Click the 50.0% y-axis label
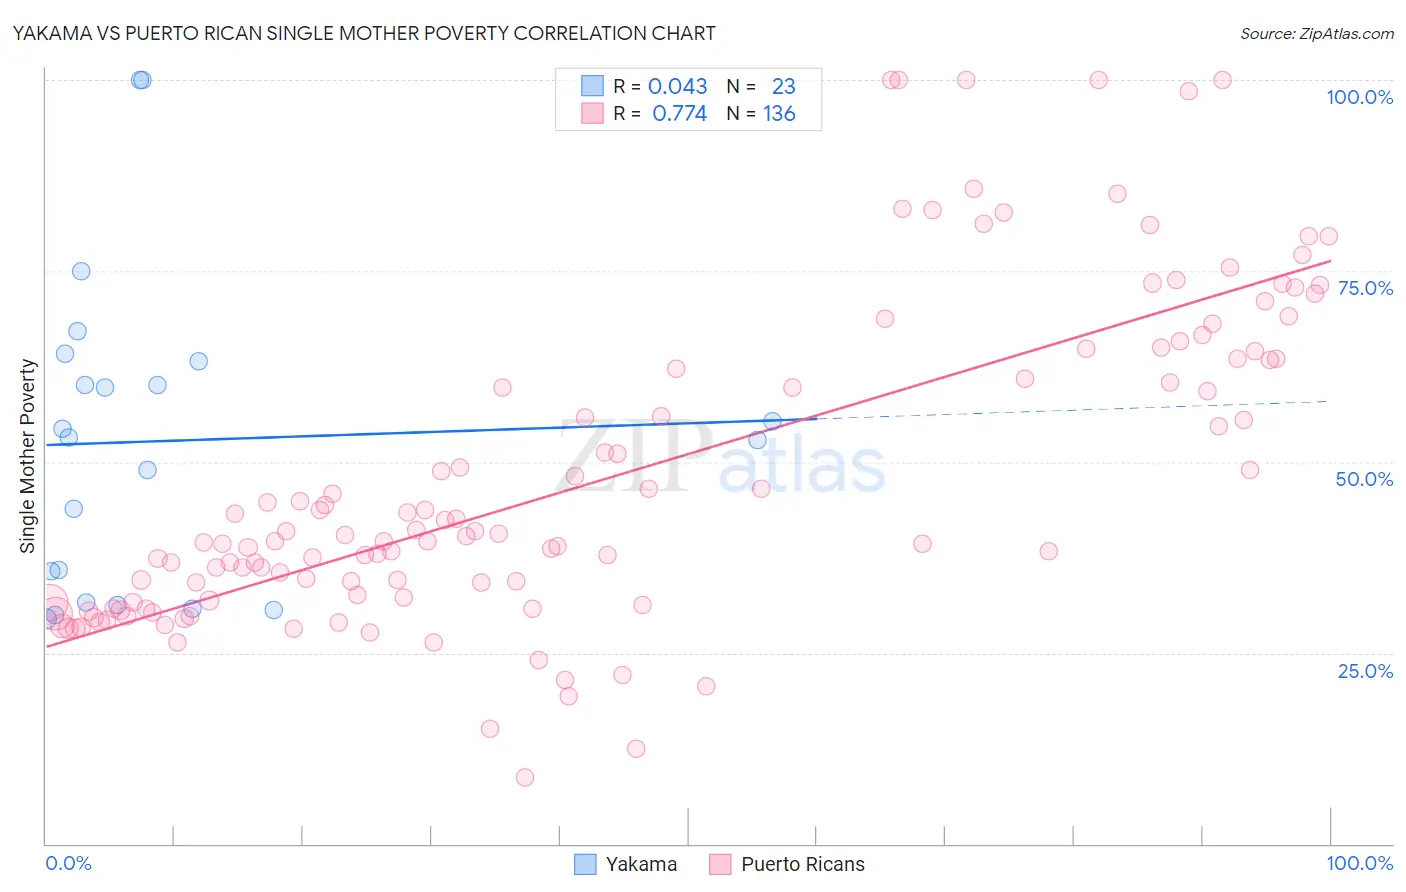Viewport: 1406px width, 892px height. click(x=1364, y=479)
